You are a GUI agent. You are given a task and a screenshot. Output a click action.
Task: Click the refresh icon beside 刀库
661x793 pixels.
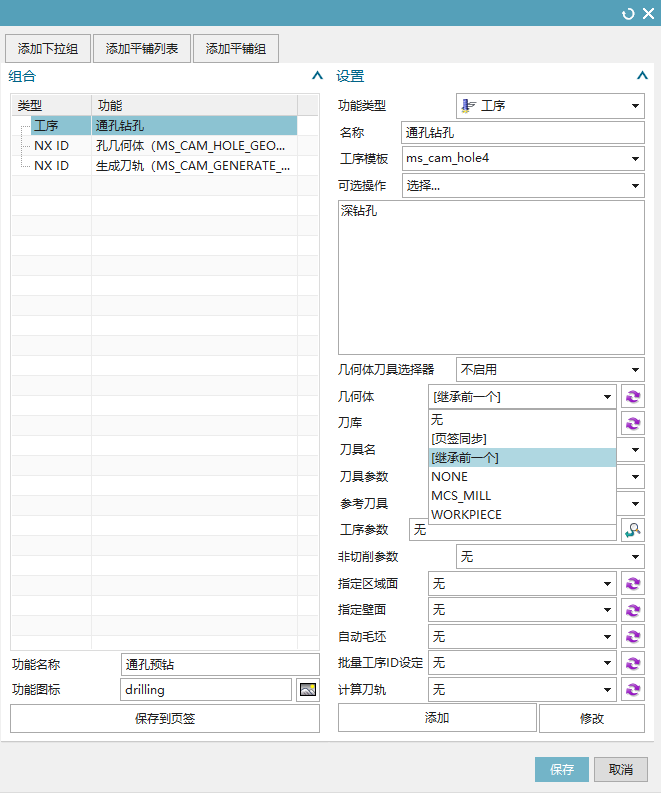point(633,423)
